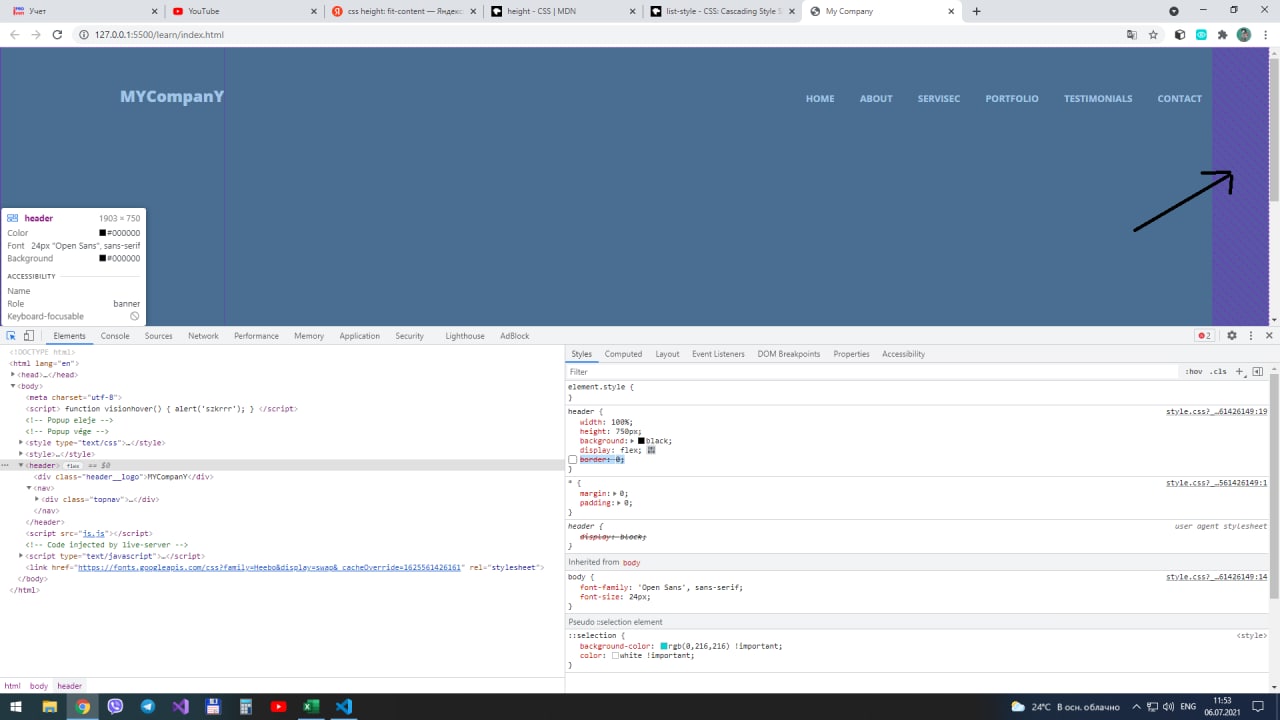The image size is (1280, 720).
Task: Open Visual Studio Code from the taskbar
Action: tap(344, 706)
